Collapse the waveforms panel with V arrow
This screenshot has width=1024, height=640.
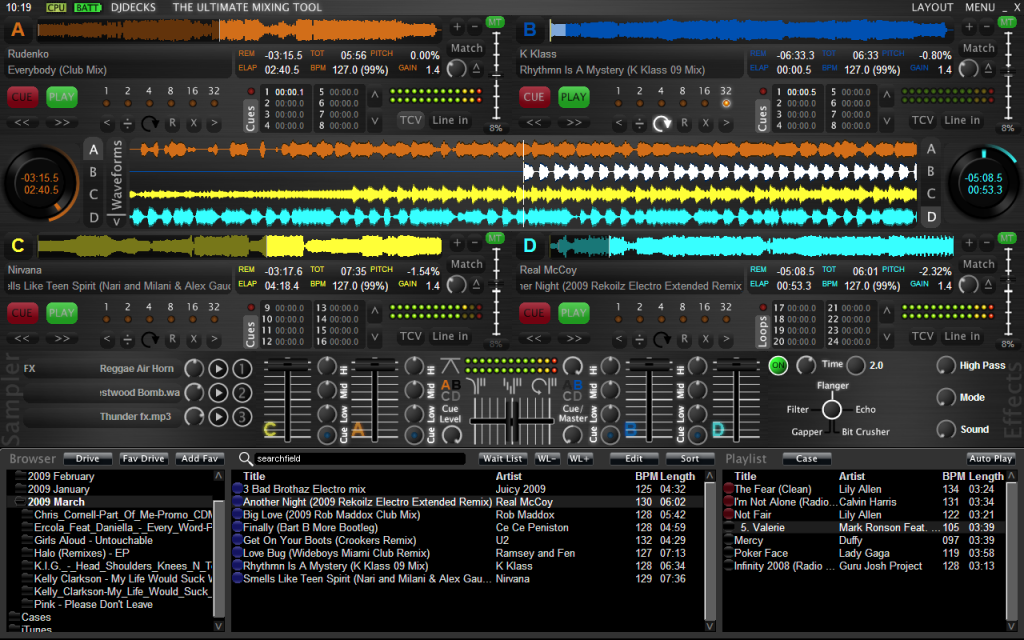pyautogui.click(x=117, y=221)
